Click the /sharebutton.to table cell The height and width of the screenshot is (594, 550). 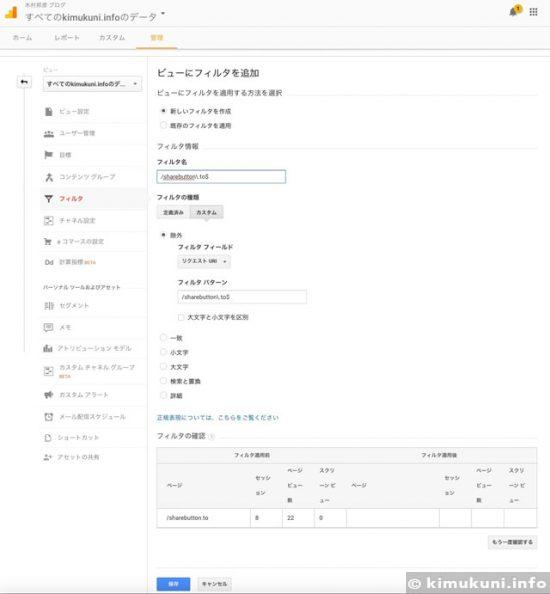coord(203,517)
